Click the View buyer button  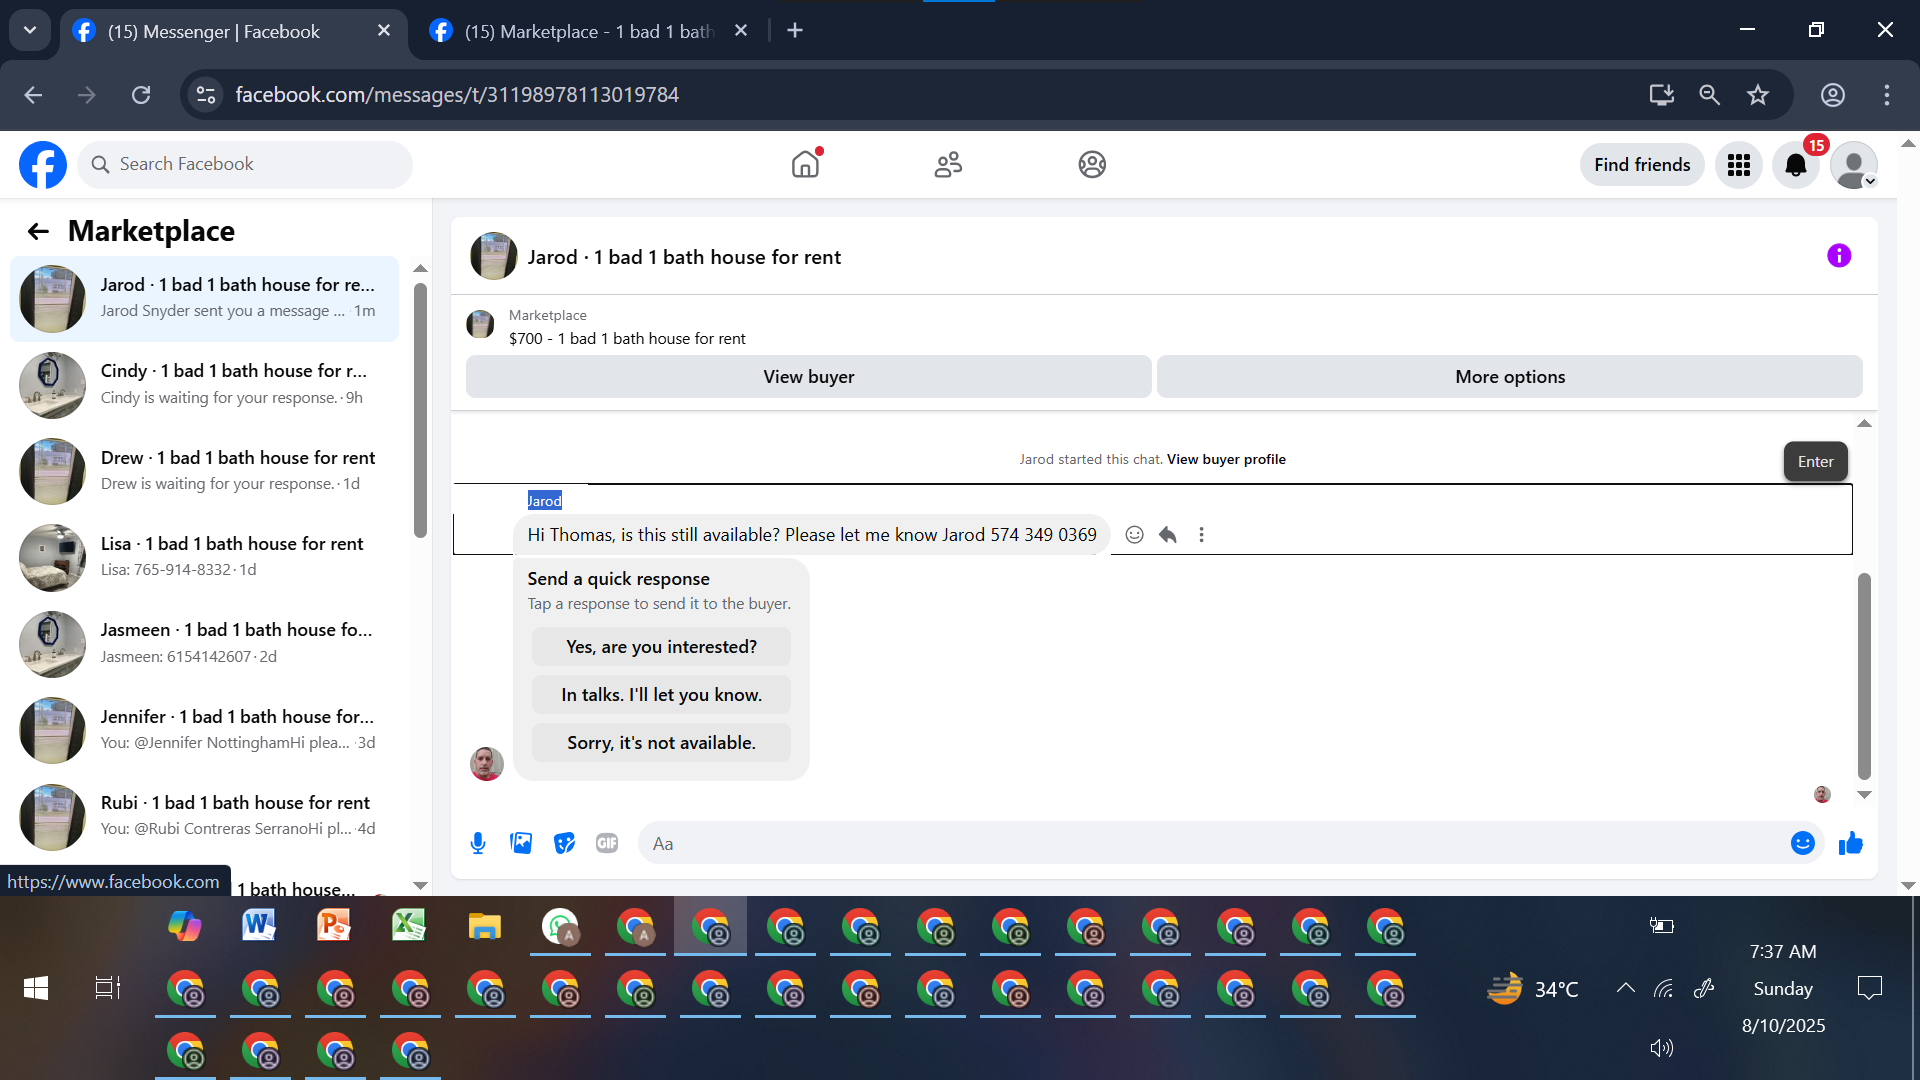pos(808,377)
